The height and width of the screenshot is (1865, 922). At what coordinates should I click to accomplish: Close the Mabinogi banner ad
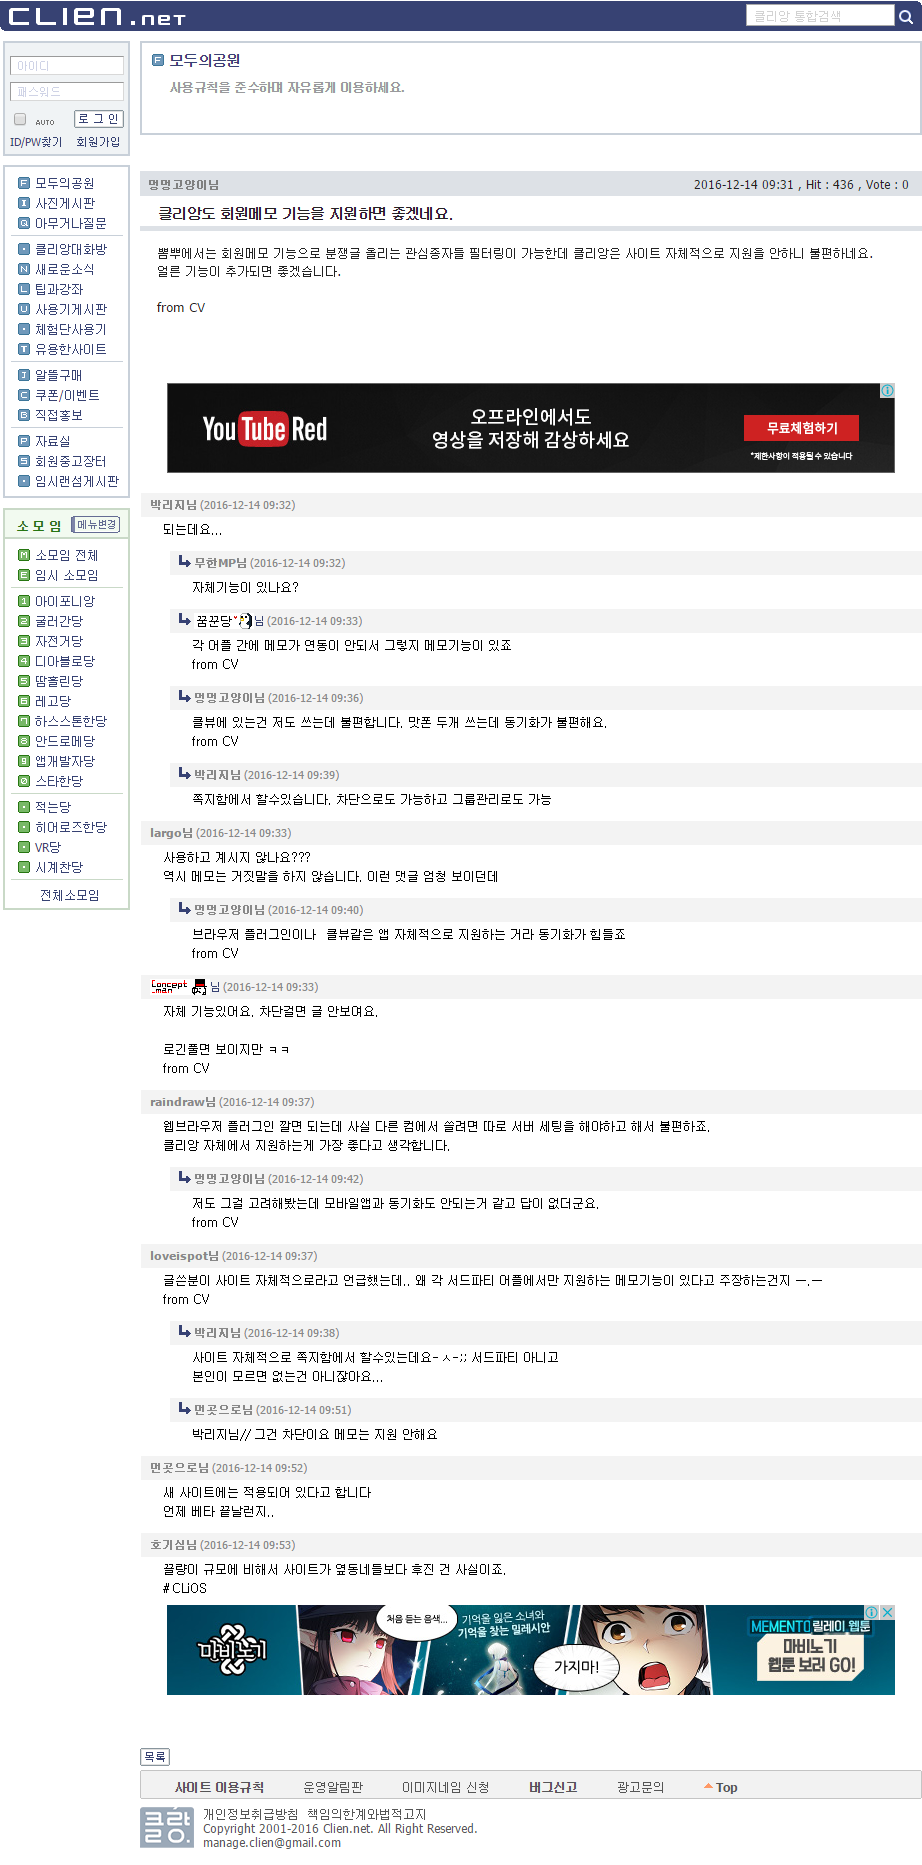coord(887,1612)
